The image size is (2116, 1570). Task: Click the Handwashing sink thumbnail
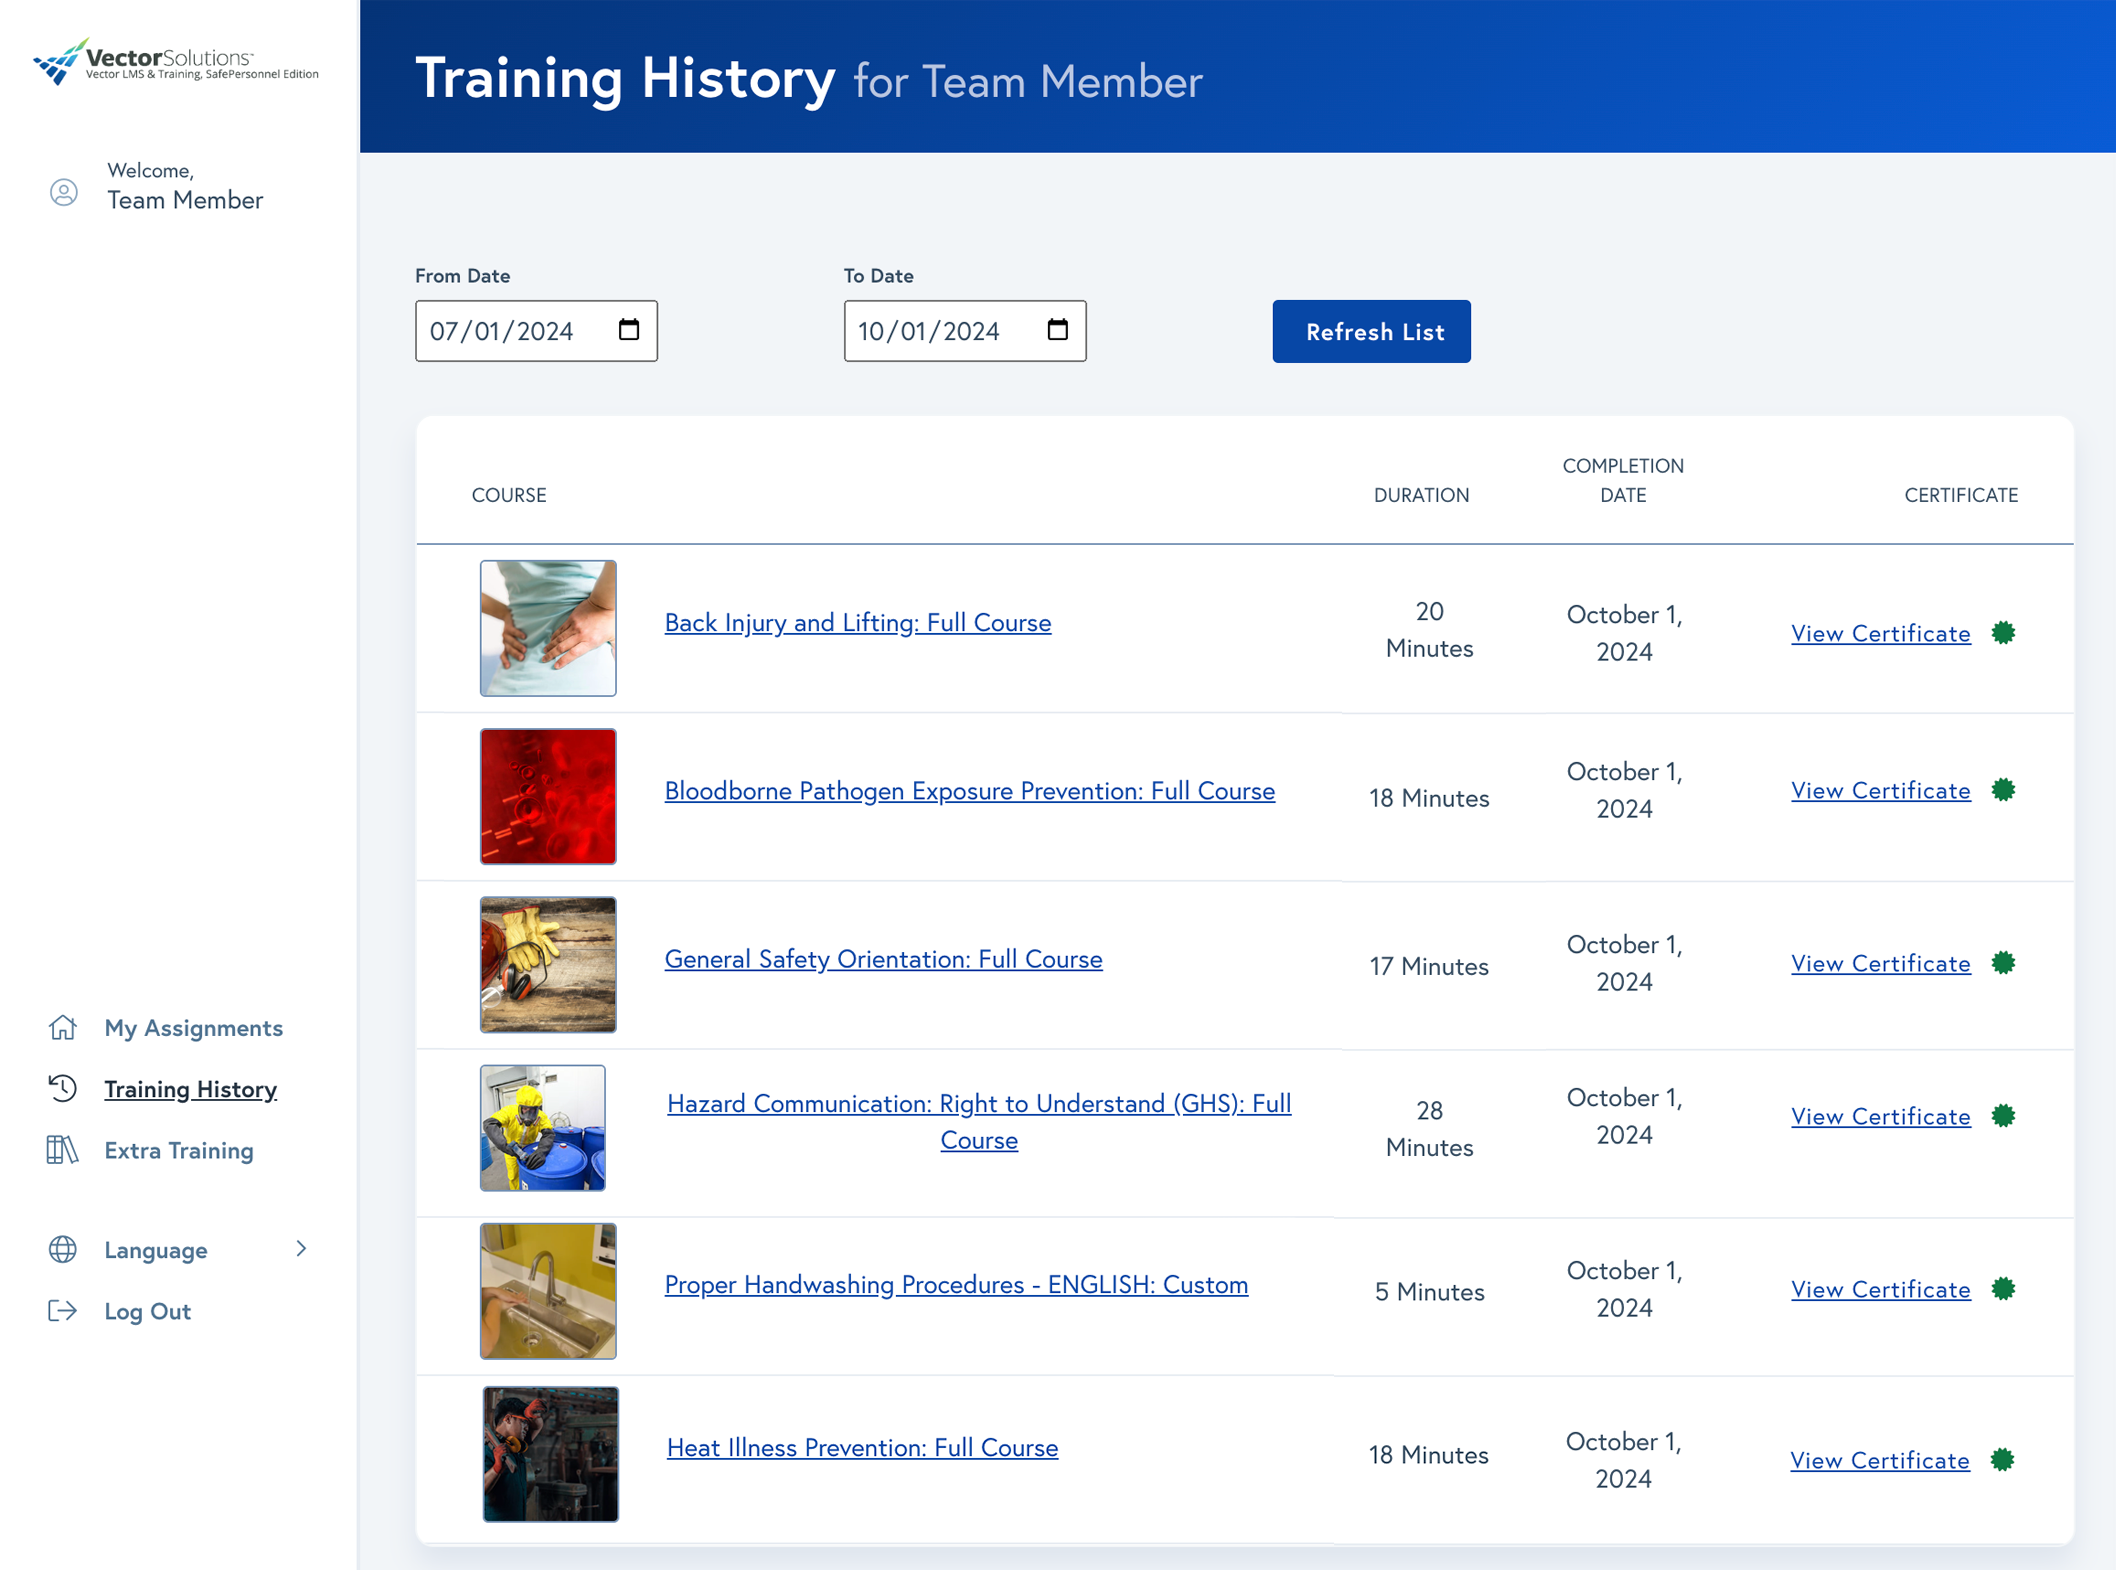548,1291
